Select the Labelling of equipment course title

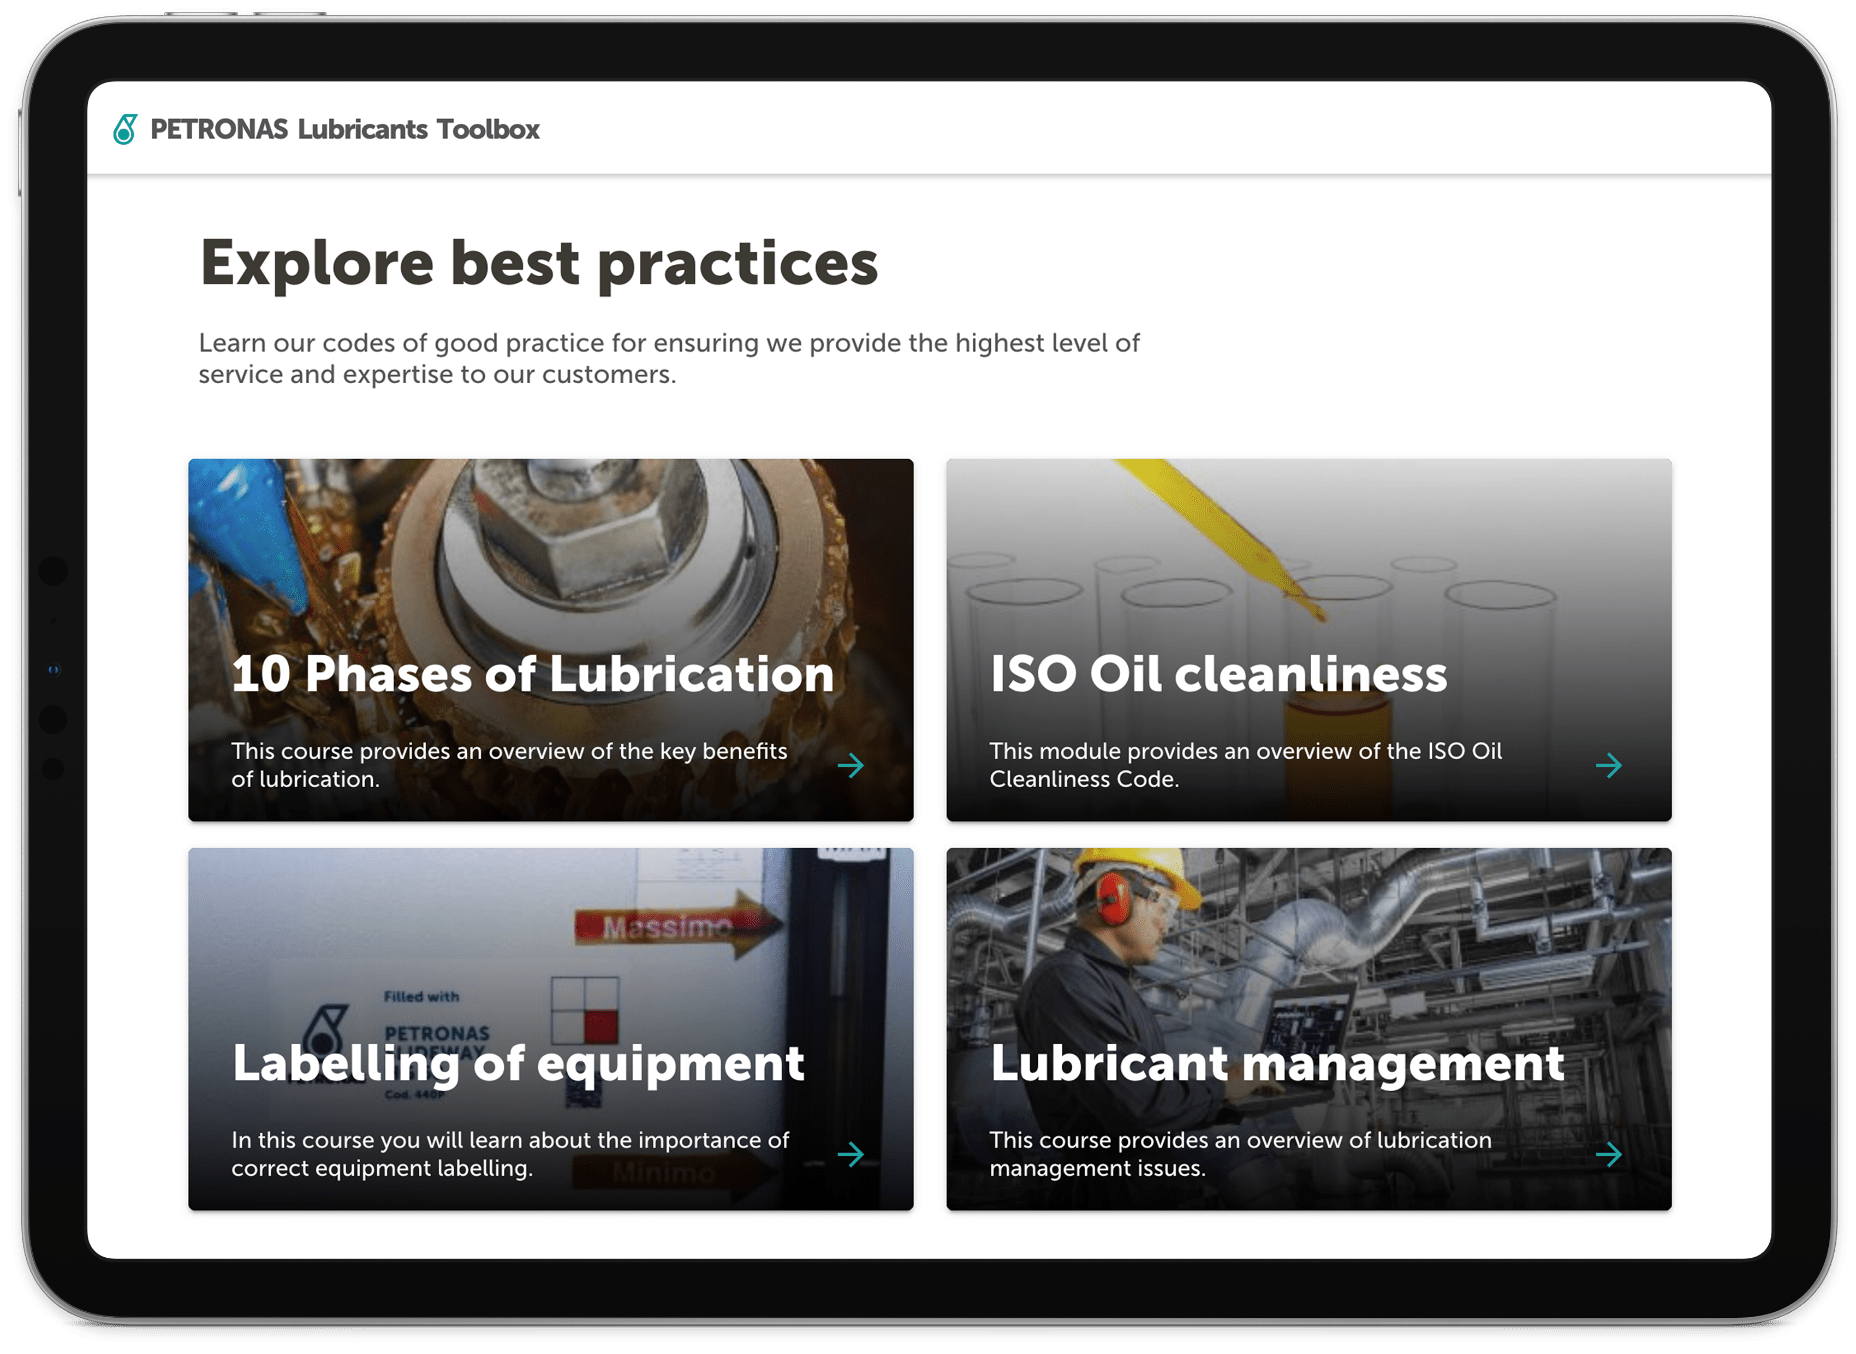coord(518,1062)
